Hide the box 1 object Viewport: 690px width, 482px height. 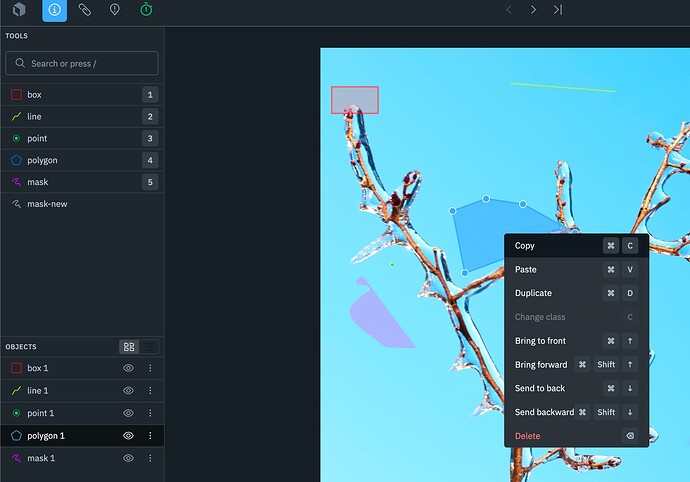click(x=128, y=368)
